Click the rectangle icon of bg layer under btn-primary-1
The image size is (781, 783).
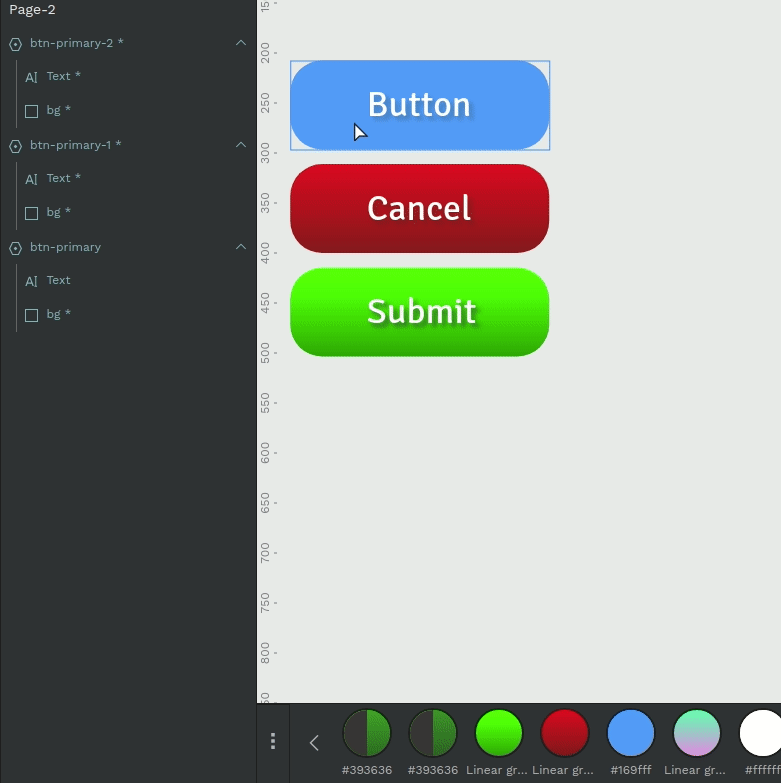[31, 213]
